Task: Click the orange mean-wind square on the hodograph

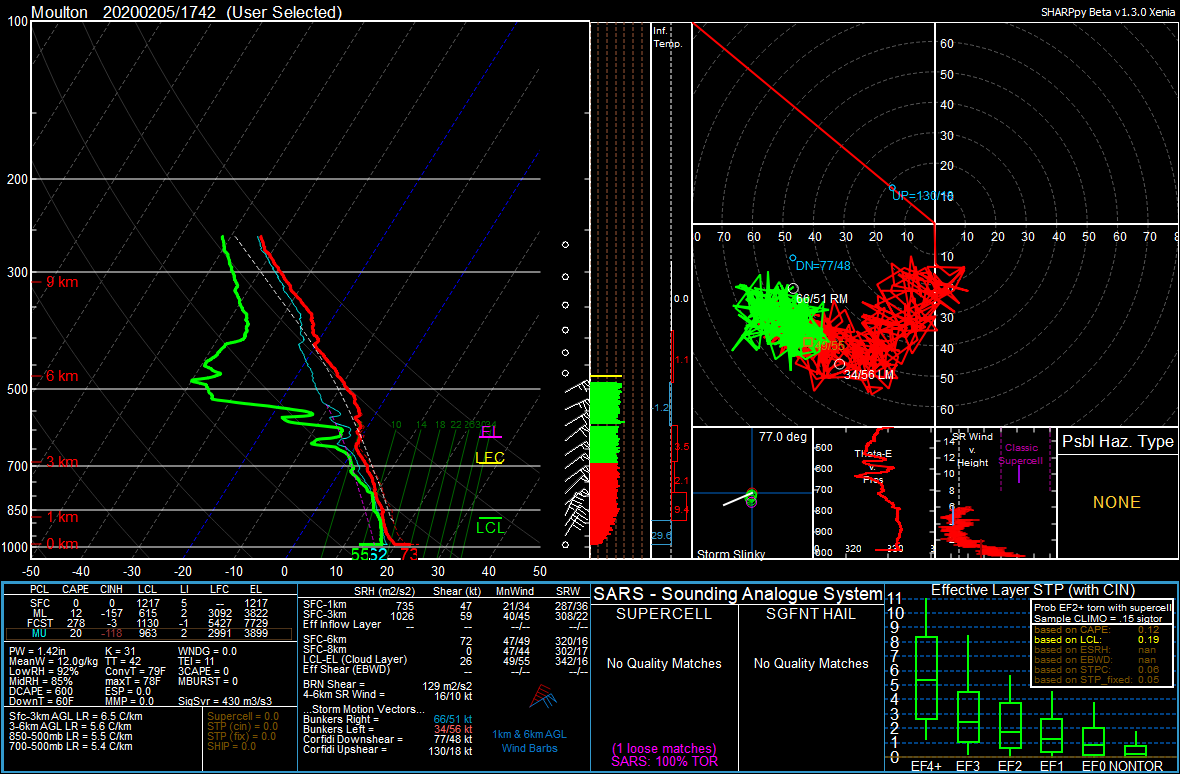Action: 808,342
